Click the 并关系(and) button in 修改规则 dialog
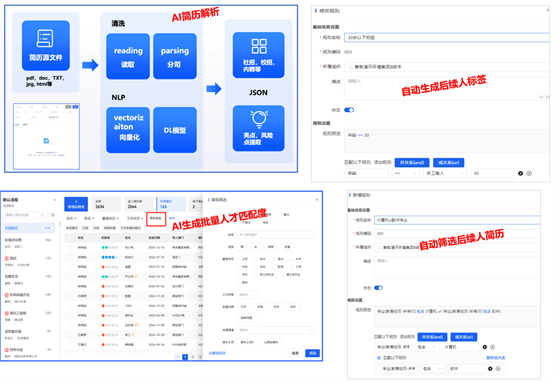Viewport: 554px width, 382px height. (x=412, y=162)
